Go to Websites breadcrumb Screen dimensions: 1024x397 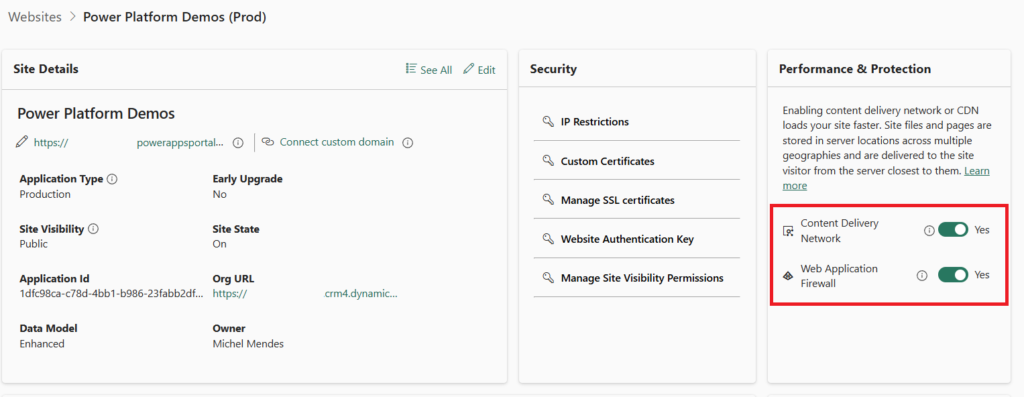[x=35, y=18]
